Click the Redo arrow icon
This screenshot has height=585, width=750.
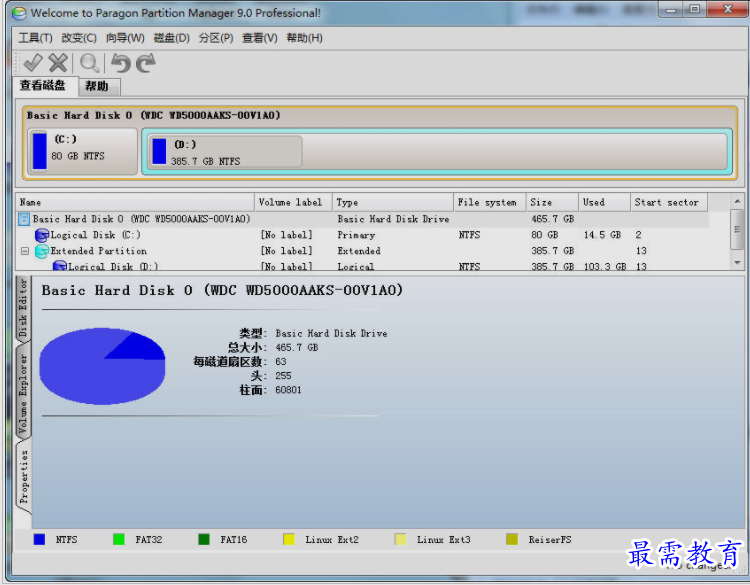coord(146,63)
